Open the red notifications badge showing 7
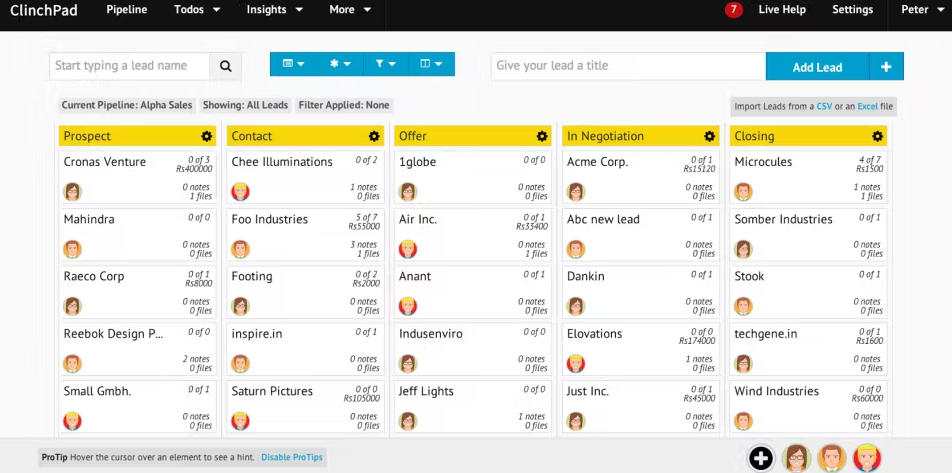 (x=734, y=10)
